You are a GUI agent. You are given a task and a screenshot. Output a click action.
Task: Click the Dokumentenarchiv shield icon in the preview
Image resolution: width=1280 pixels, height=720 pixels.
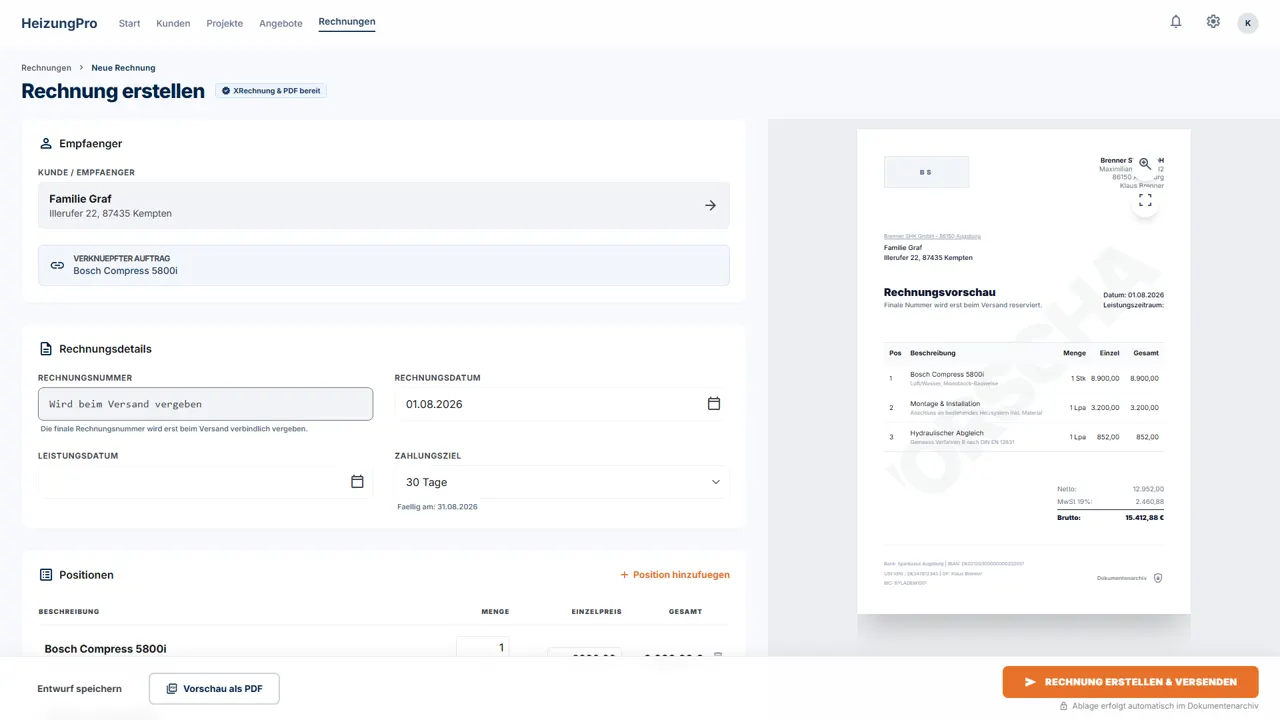[1158, 578]
